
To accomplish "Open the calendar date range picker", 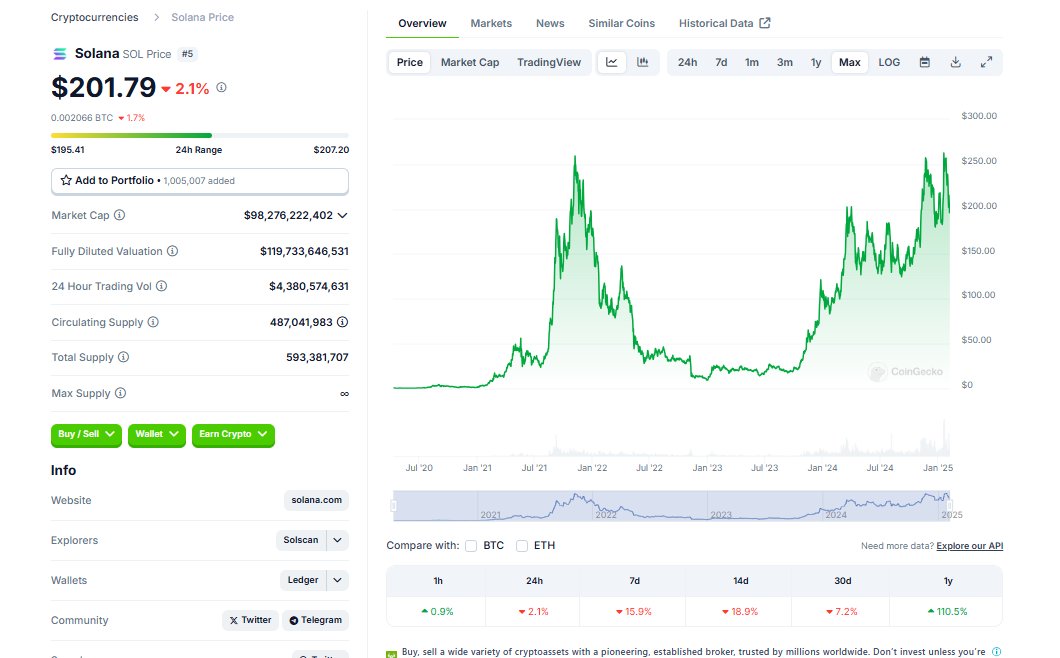I will click(925, 62).
